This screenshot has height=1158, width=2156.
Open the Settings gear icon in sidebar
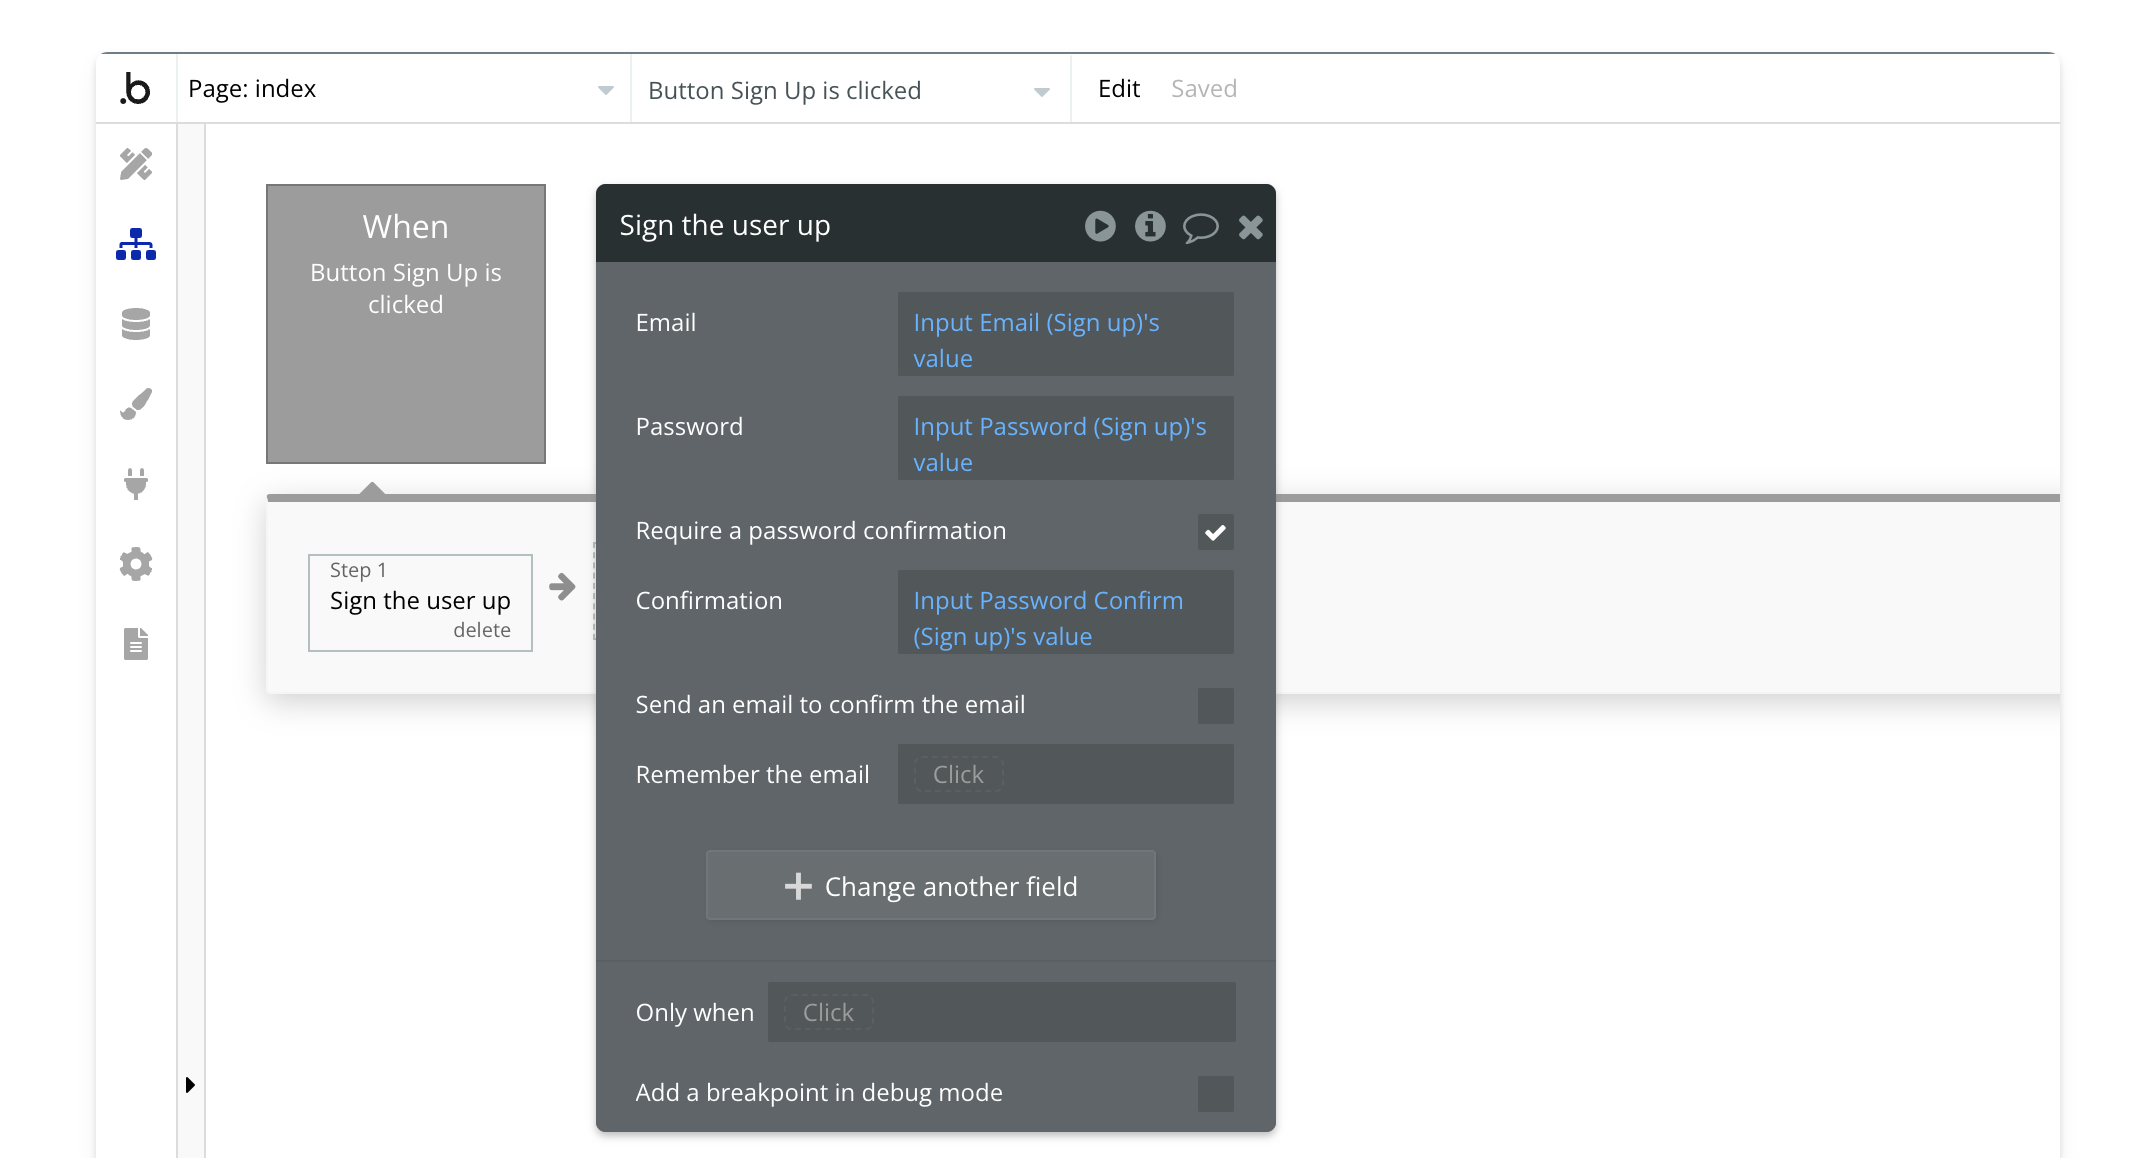pyautogui.click(x=136, y=564)
